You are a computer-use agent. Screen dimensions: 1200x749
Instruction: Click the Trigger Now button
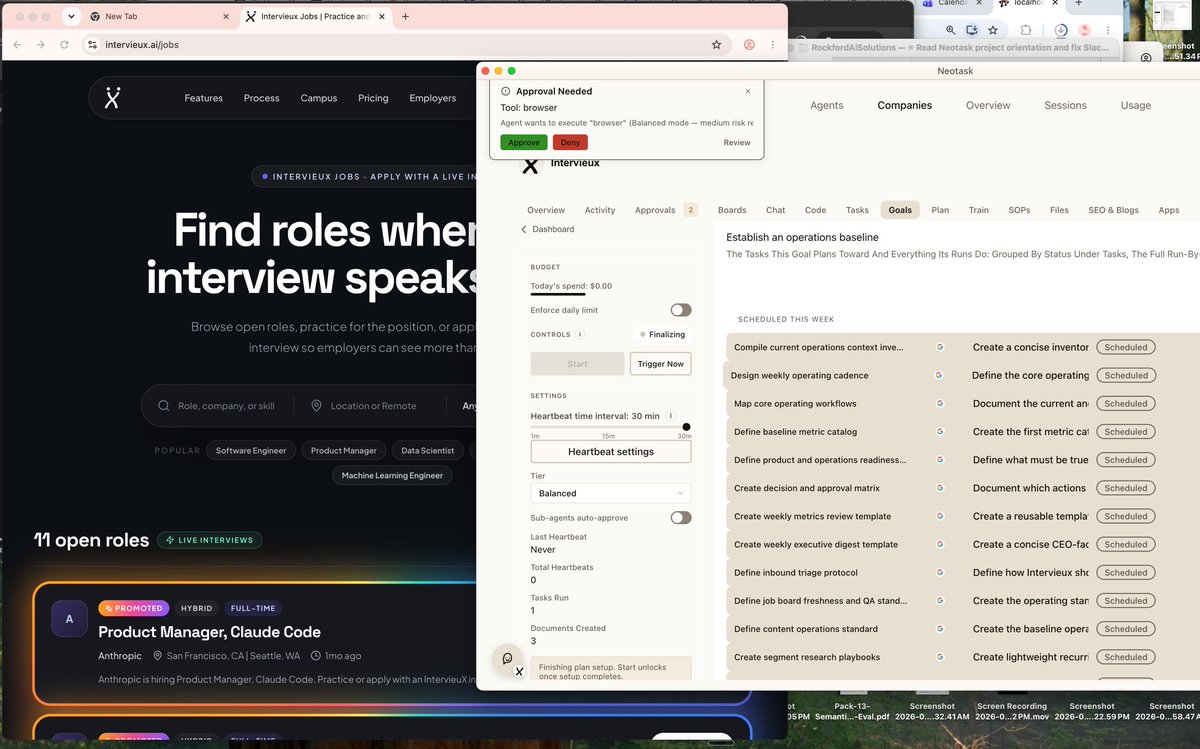tap(660, 364)
